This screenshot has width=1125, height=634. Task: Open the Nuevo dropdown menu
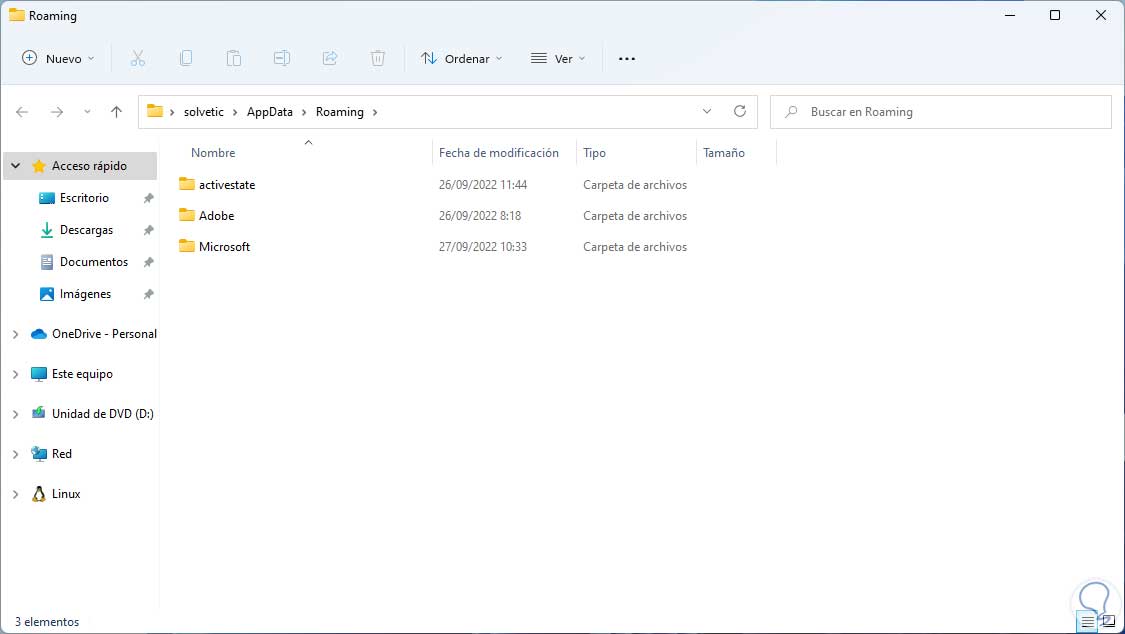pyautogui.click(x=58, y=59)
